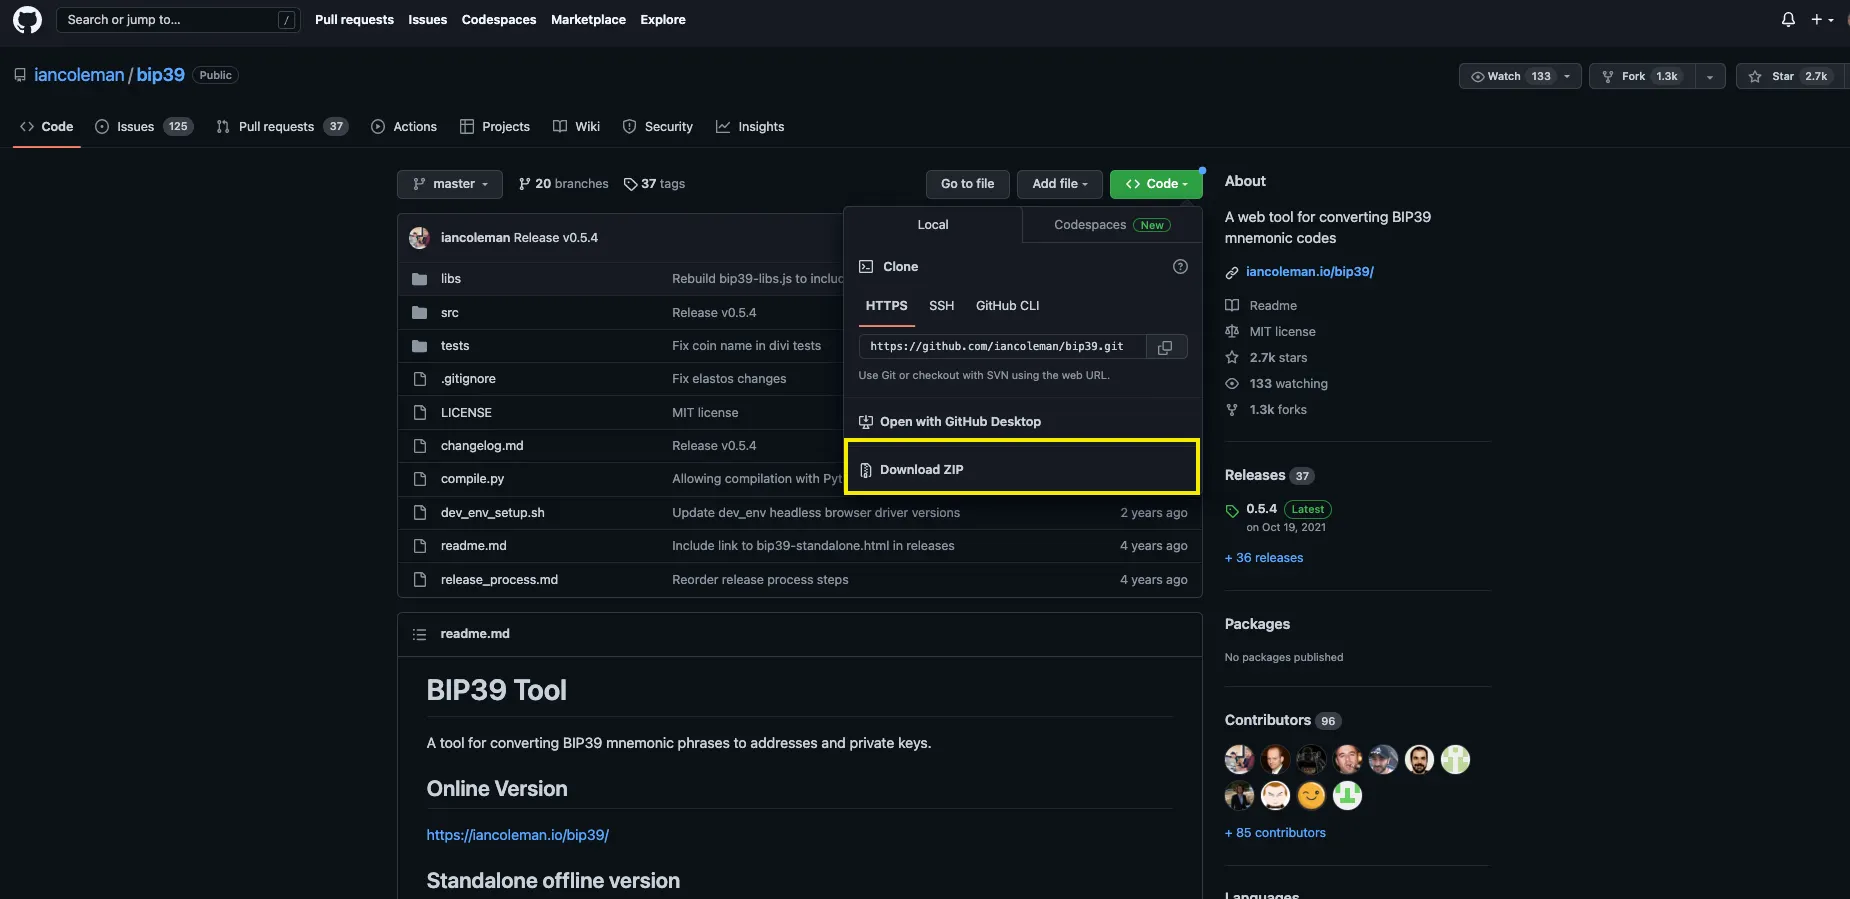
Task: Click the first contributor avatar
Action: point(1239,760)
